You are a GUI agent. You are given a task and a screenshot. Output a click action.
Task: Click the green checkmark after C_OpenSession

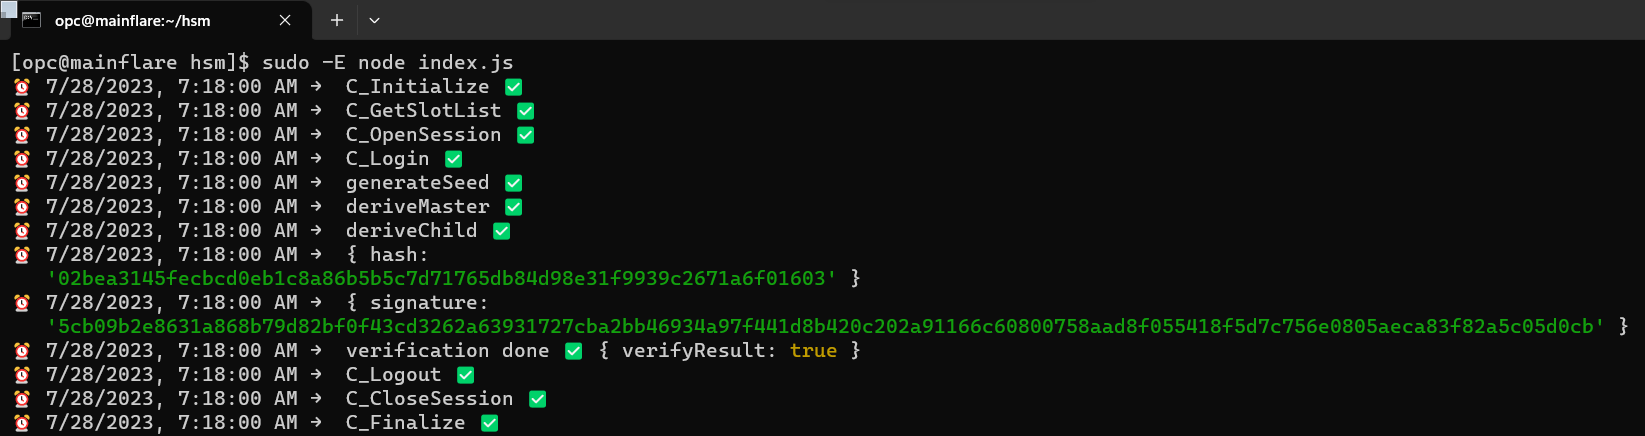click(x=526, y=135)
